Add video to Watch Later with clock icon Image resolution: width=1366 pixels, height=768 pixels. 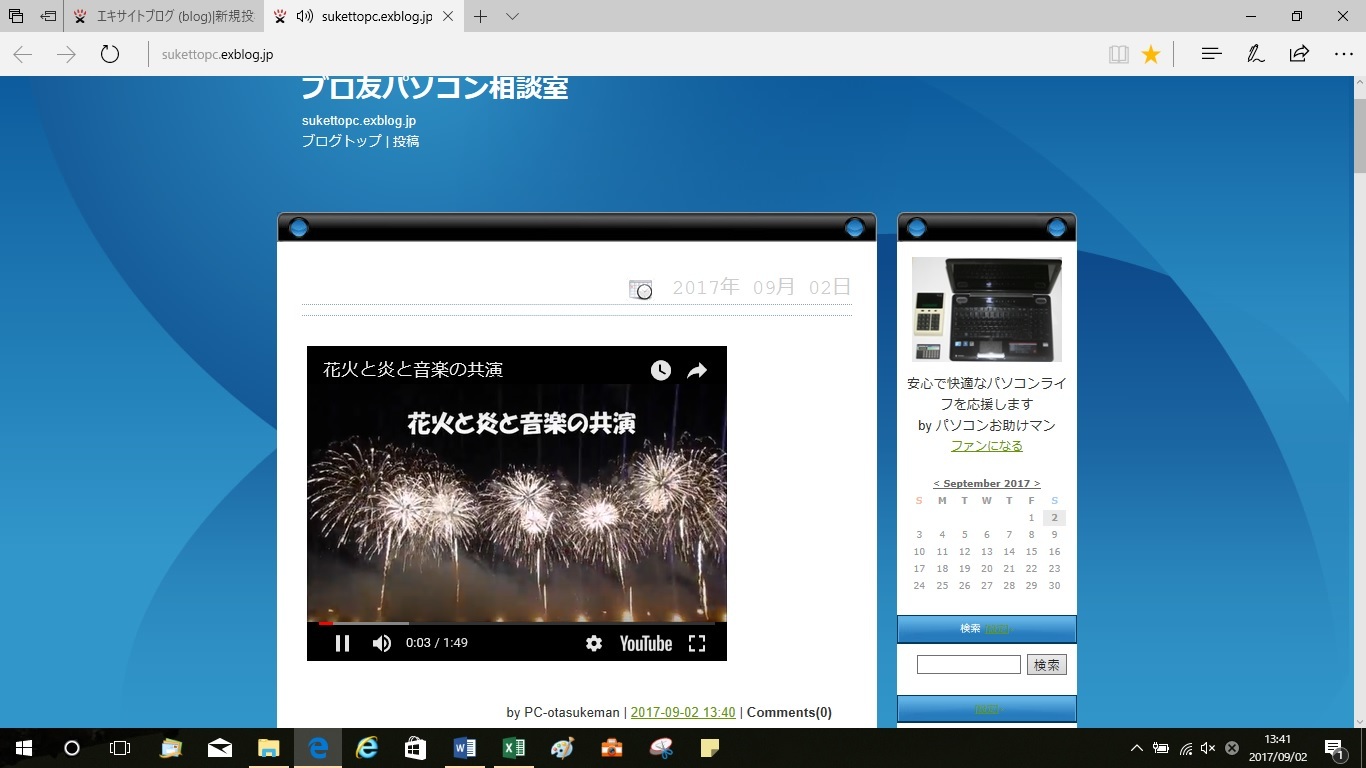661,370
